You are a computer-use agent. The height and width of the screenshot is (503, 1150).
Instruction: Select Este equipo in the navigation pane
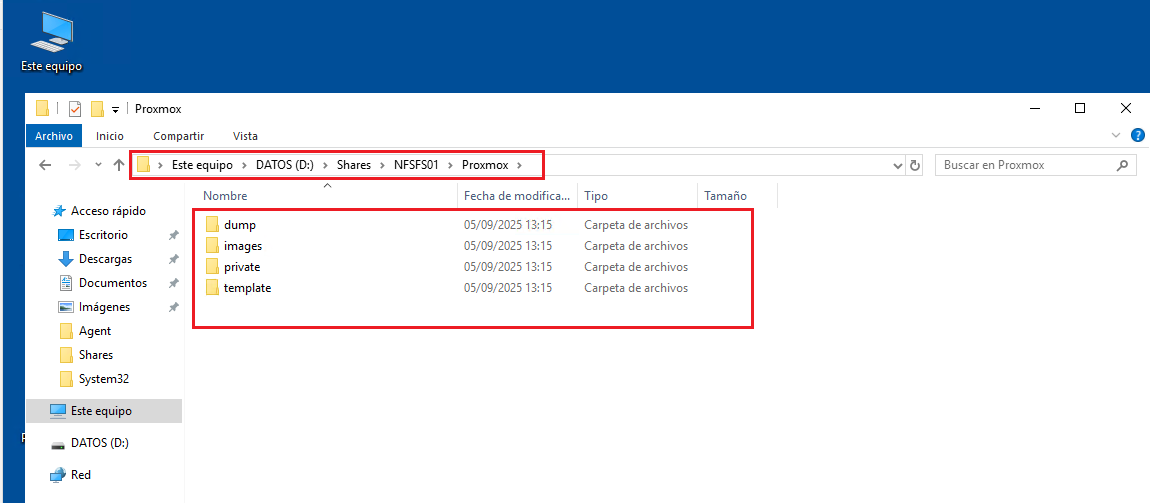[x=103, y=411]
